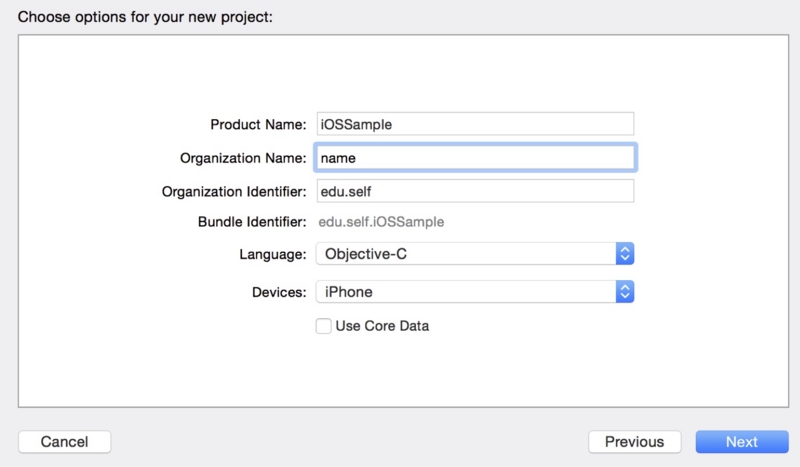
Task: Go back with the Previous button
Action: (x=634, y=442)
